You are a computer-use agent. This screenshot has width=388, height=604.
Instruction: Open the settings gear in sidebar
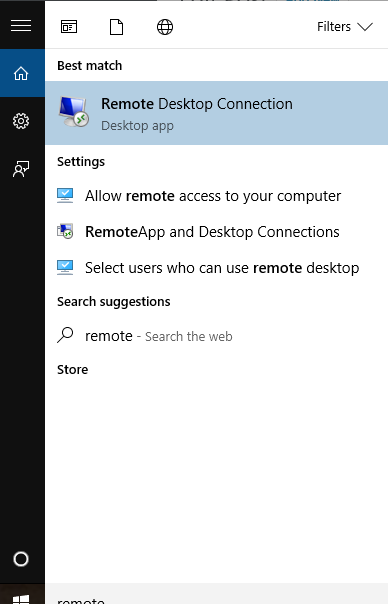21,121
